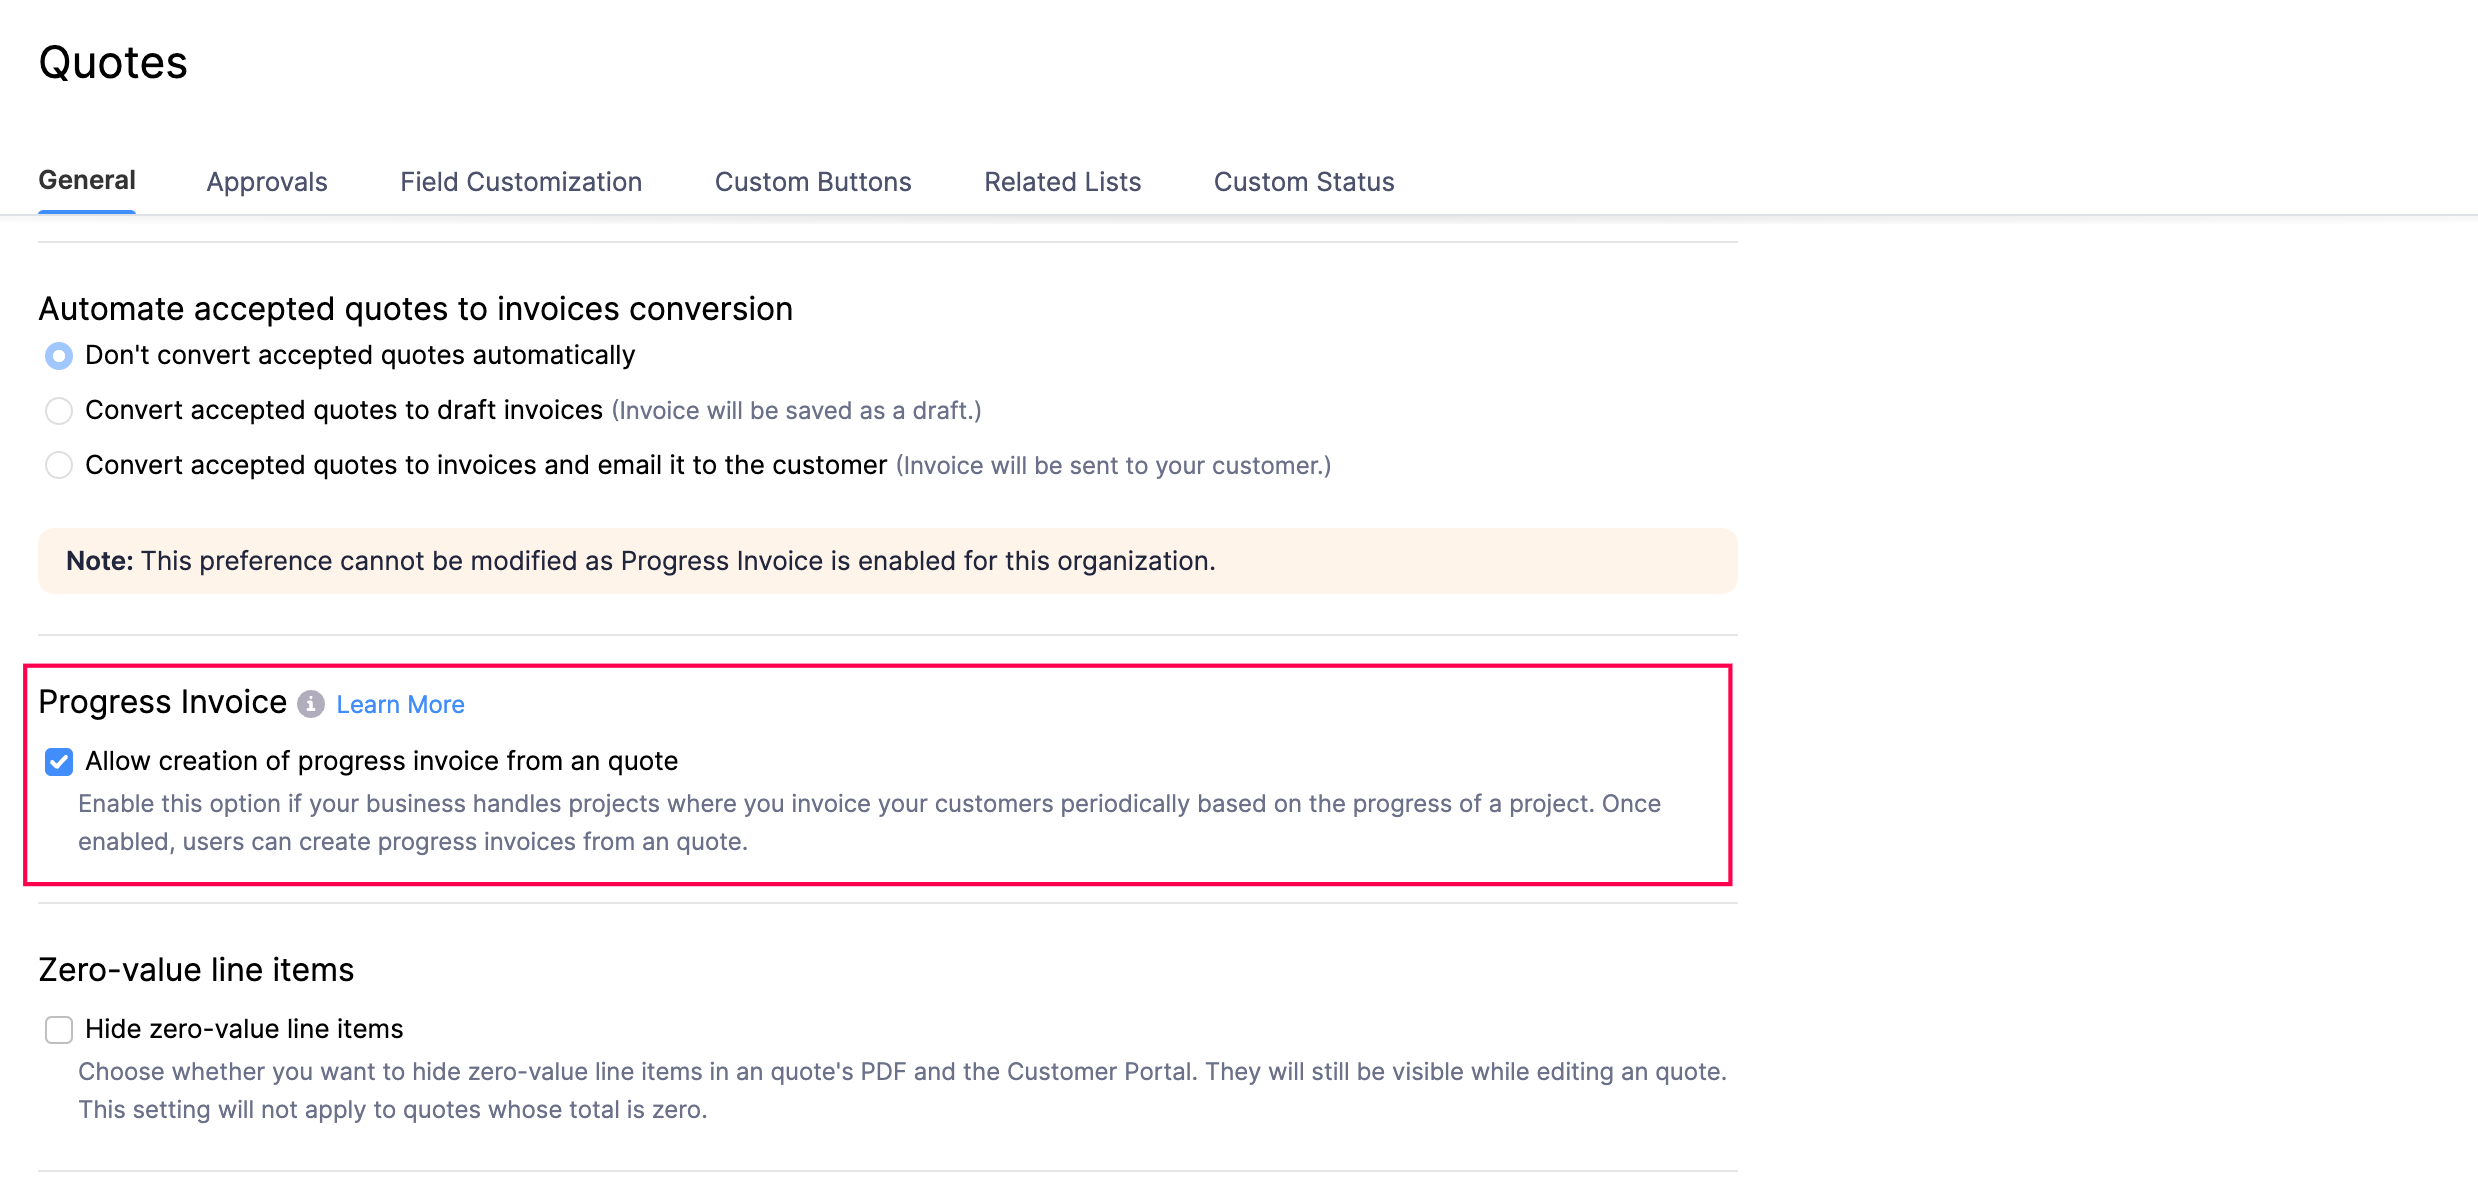Image resolution: width=2478 pixels, height=1200 pixels.
Task: Click the 'Hide zero-value line items' label
Action: click(x=244, y=1029)
